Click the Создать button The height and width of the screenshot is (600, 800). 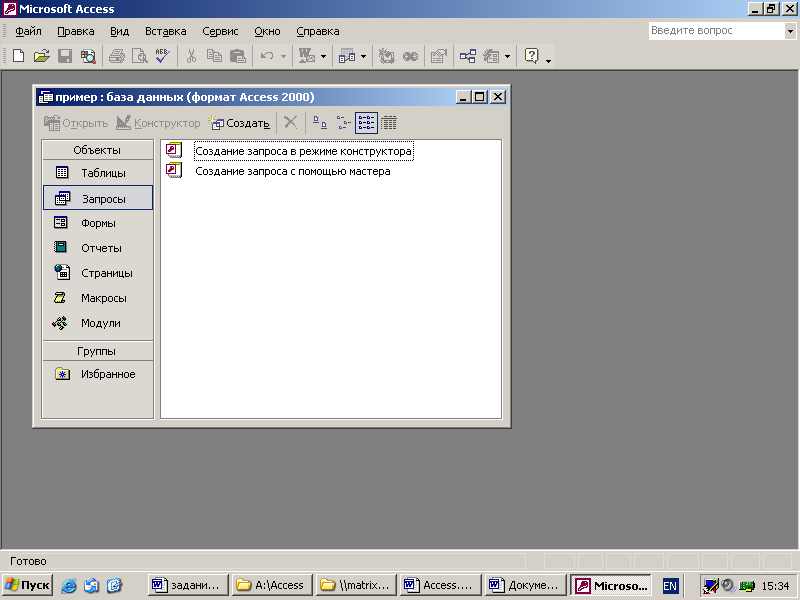(x=239, y=123)
